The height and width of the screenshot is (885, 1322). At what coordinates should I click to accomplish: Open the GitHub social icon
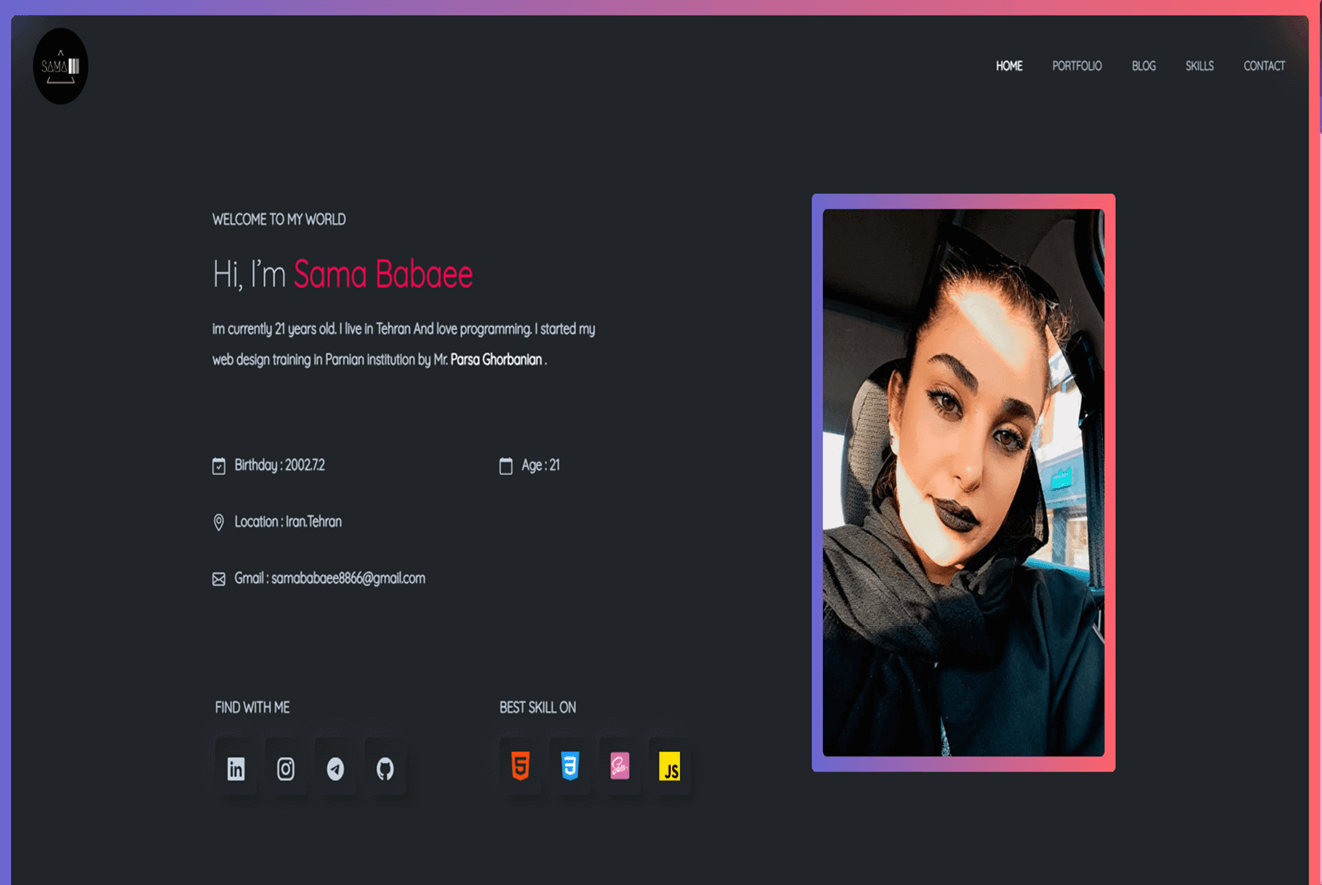[x=385, y=768]
